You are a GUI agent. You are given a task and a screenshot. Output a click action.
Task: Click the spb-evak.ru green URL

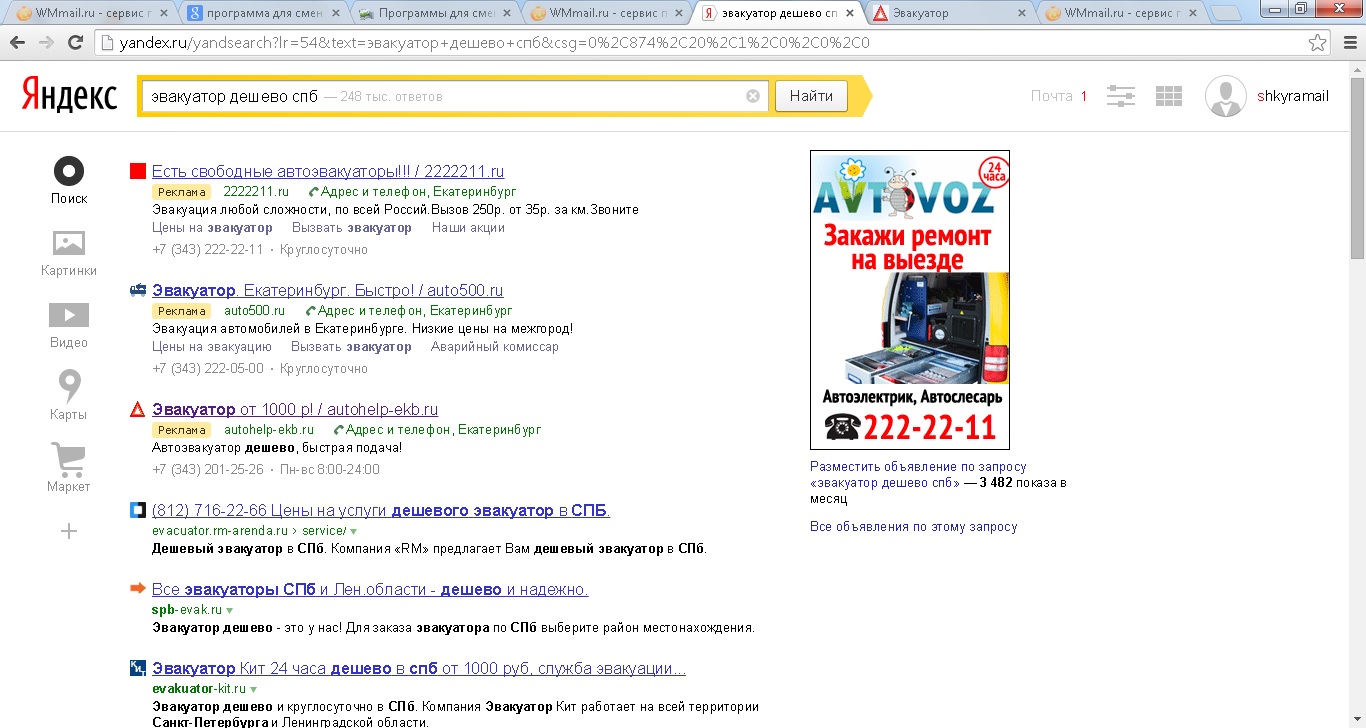pyautogui.click(x=187, y=609)
